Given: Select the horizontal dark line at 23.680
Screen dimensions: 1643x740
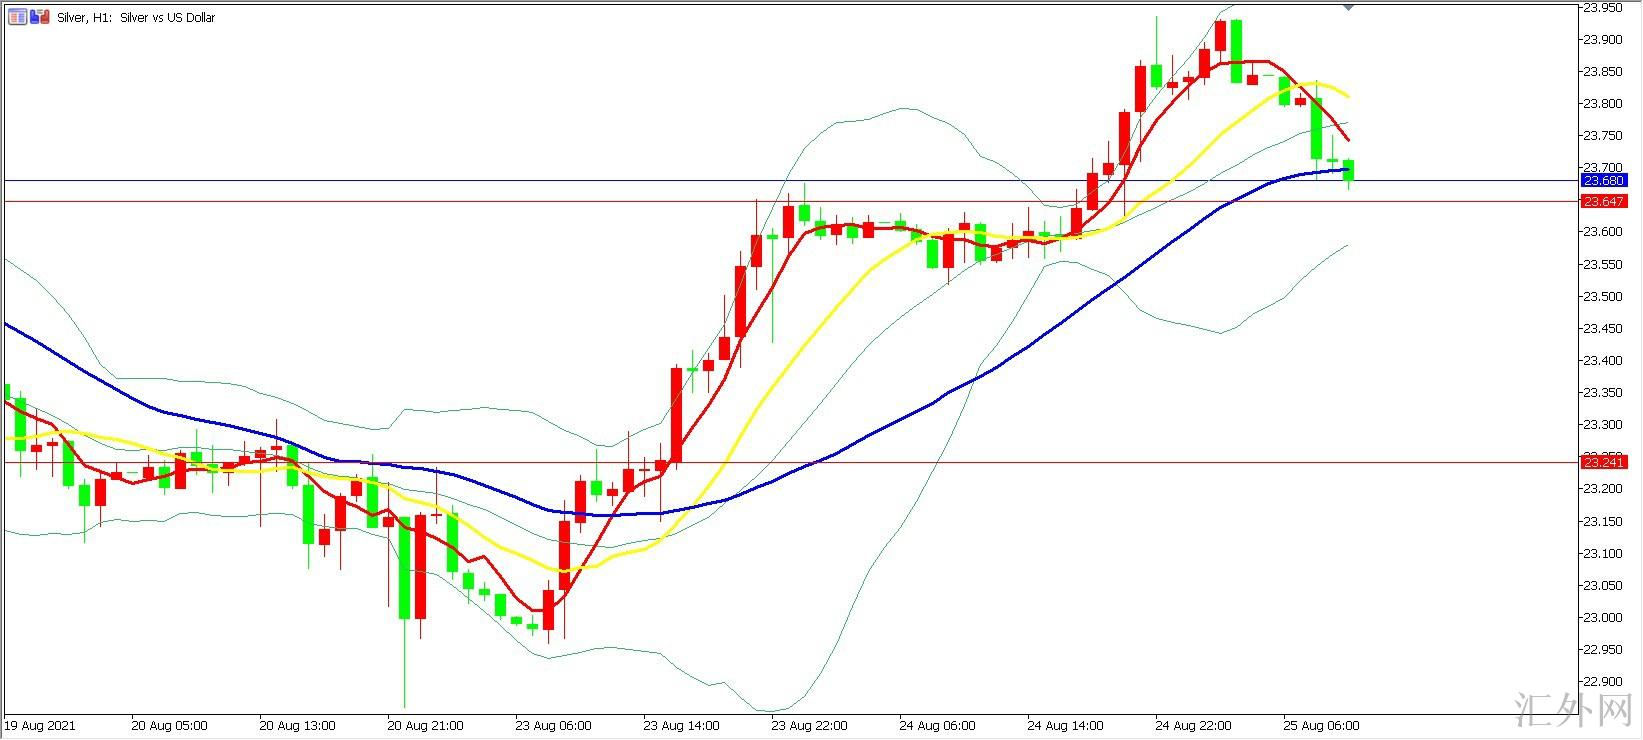Looking at the screenshot, I should point(500,181).
